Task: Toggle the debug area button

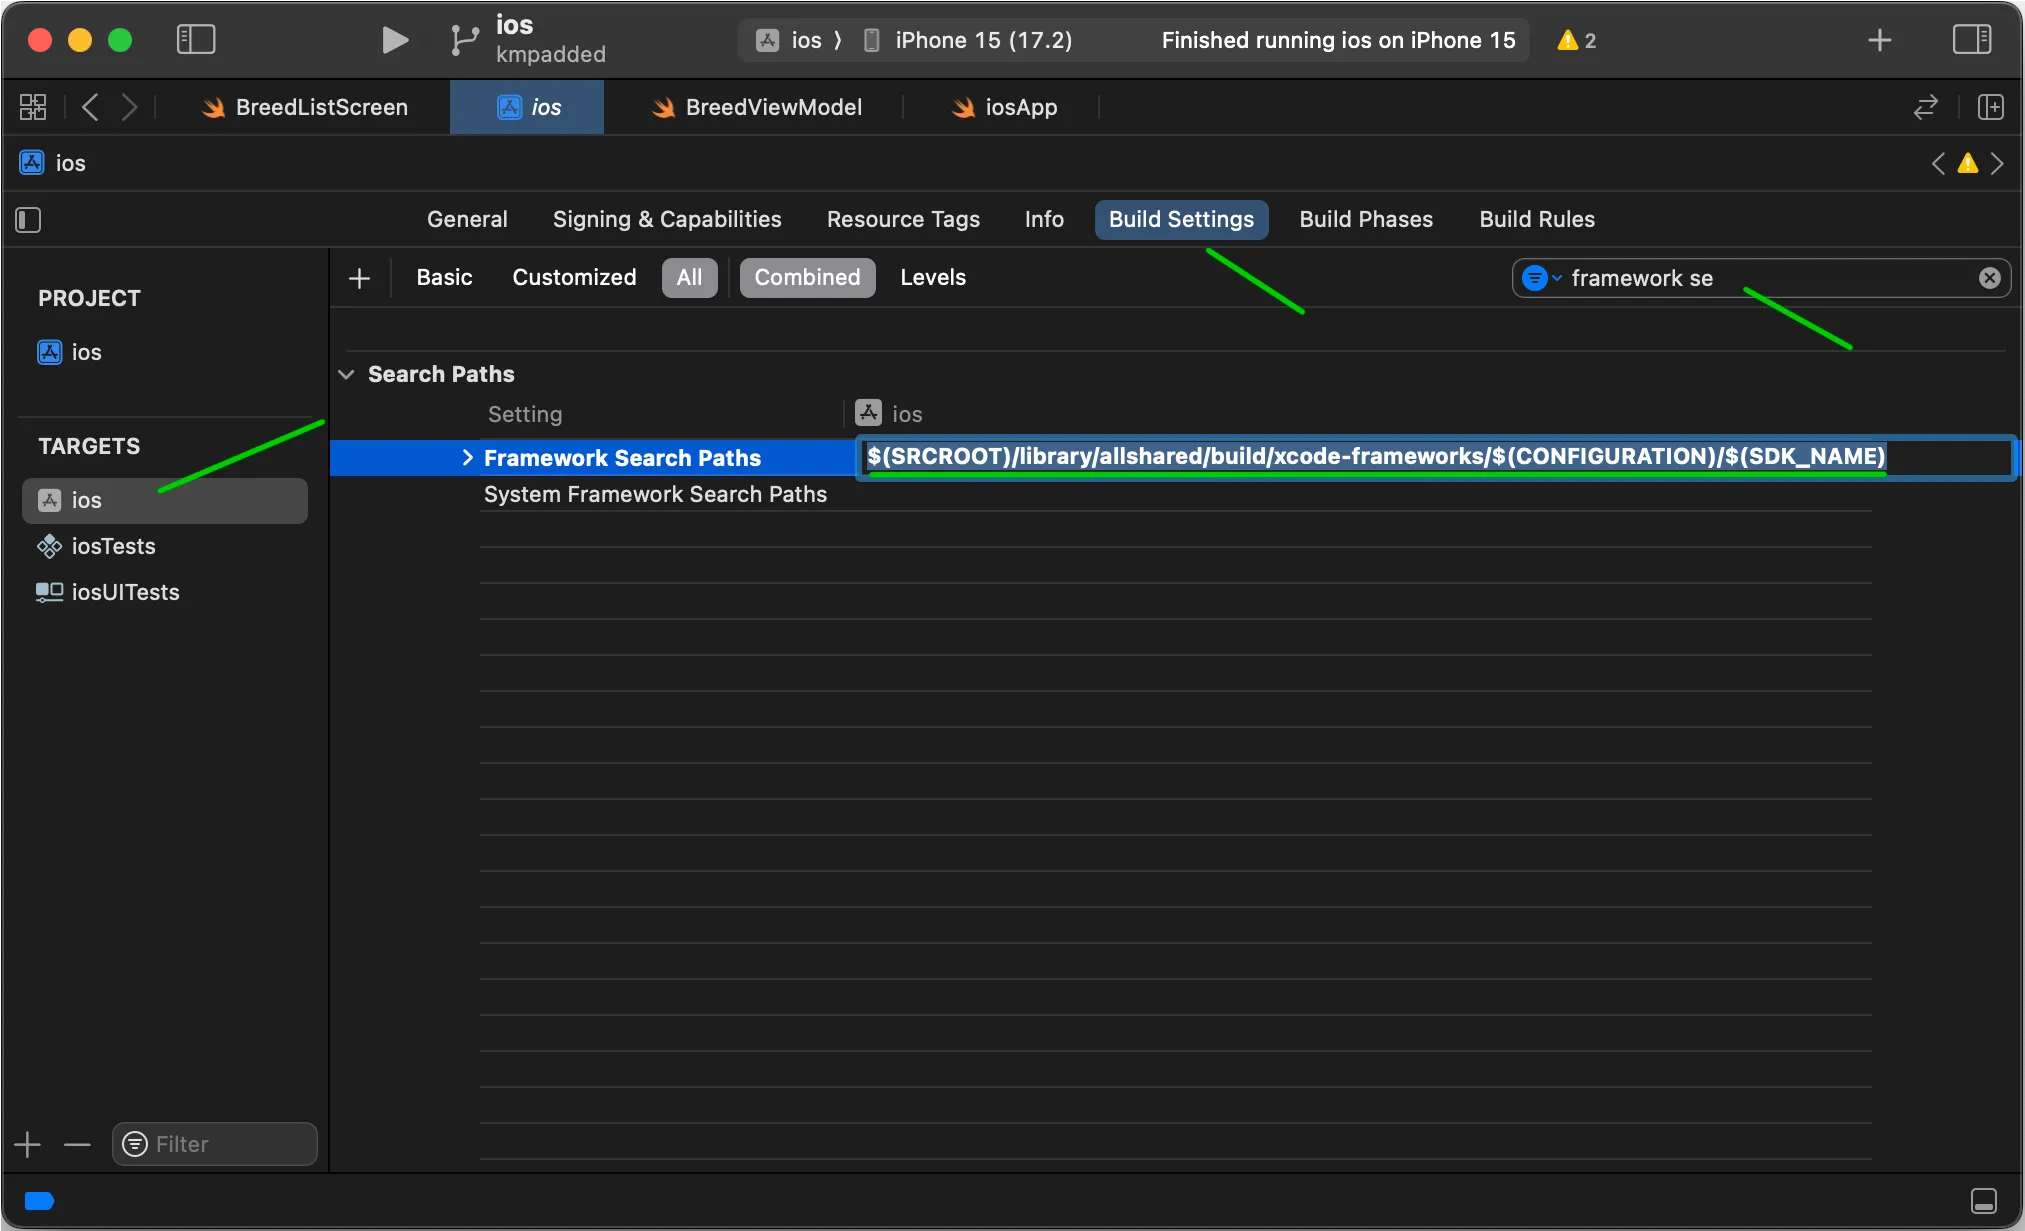Action: click(x=1983, y=1200)
